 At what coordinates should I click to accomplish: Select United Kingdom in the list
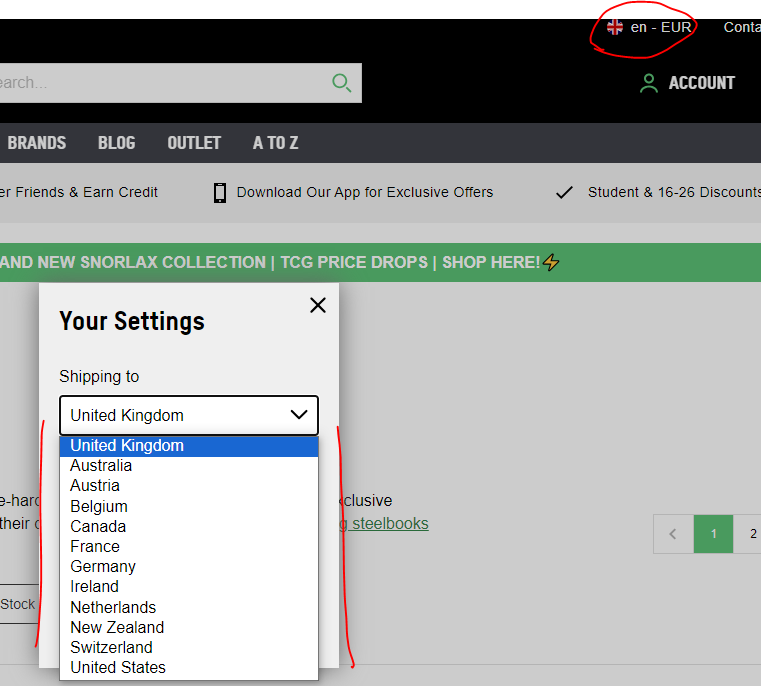[189, 446]
